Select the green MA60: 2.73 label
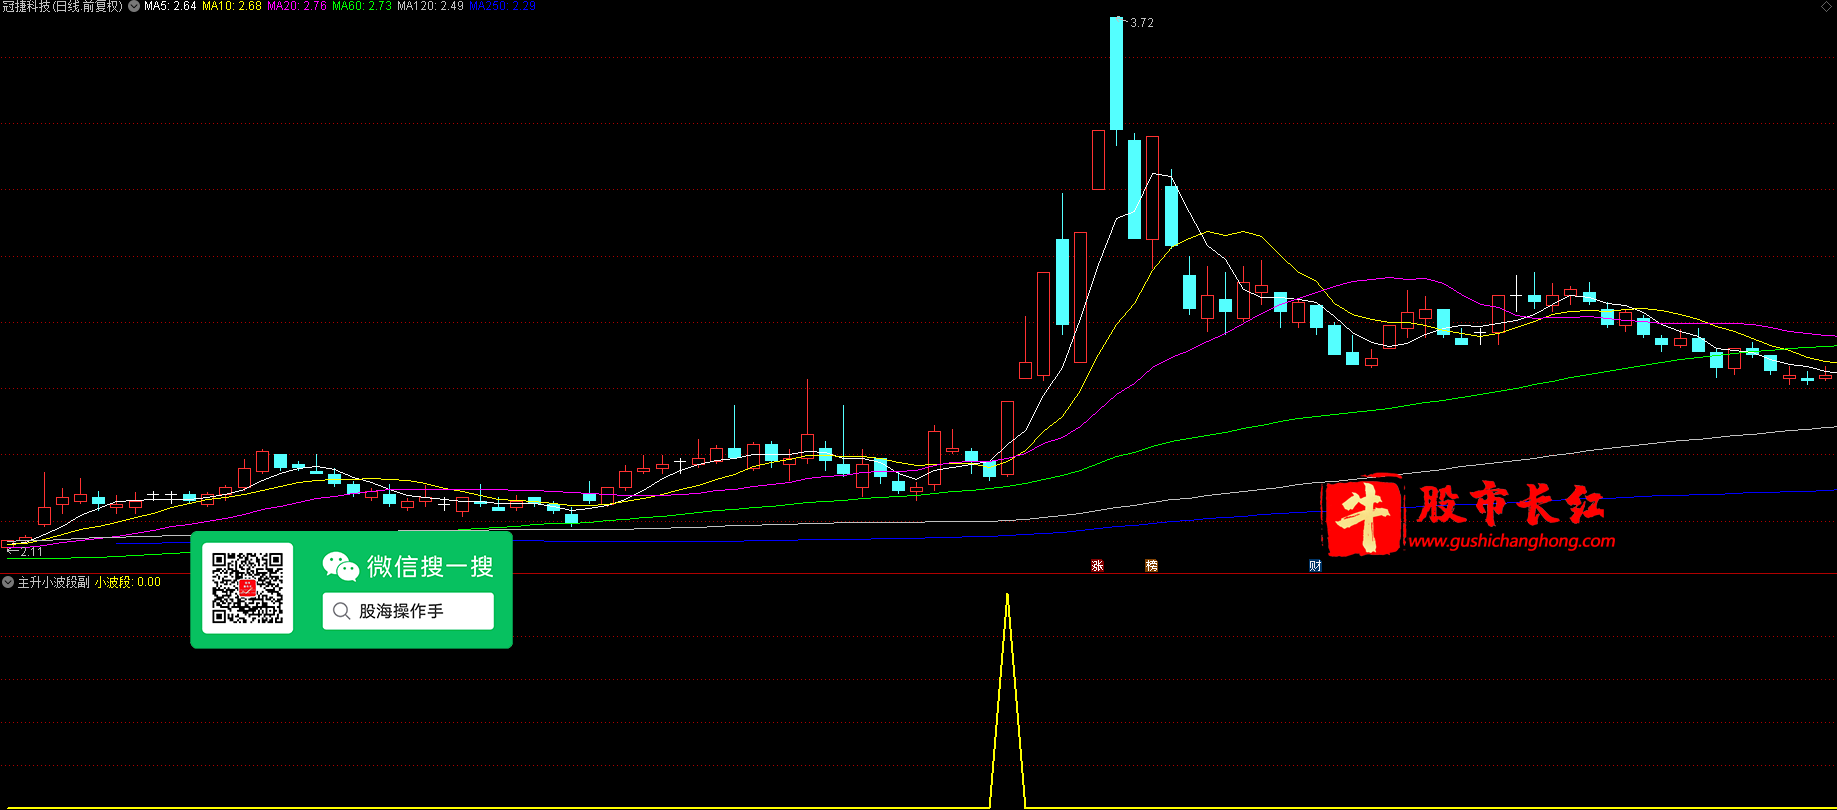Viewport: 1837px width, 810px height. [x=362, y=6]
